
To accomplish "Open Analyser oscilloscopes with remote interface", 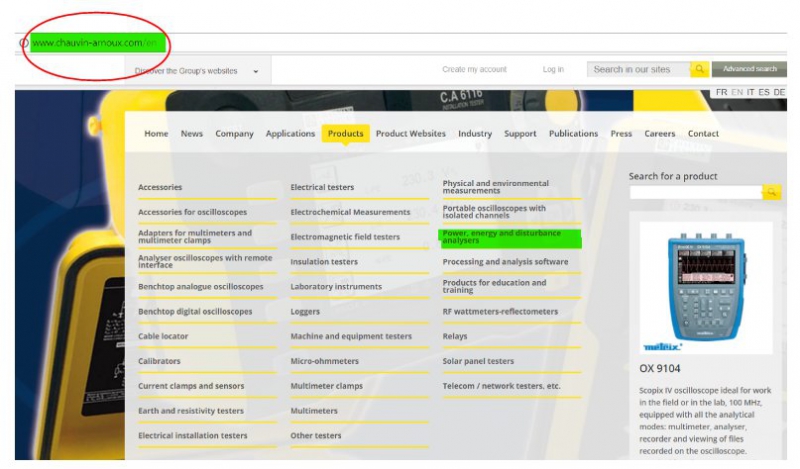I will click(205, 261).
